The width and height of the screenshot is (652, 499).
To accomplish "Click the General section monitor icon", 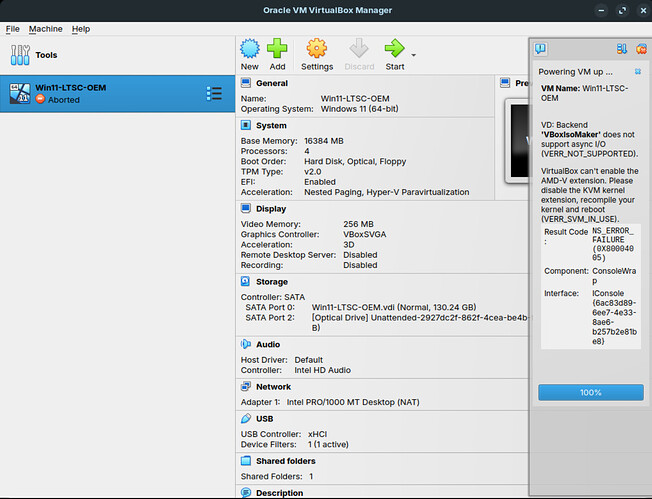I will click(x=246, y=83).
